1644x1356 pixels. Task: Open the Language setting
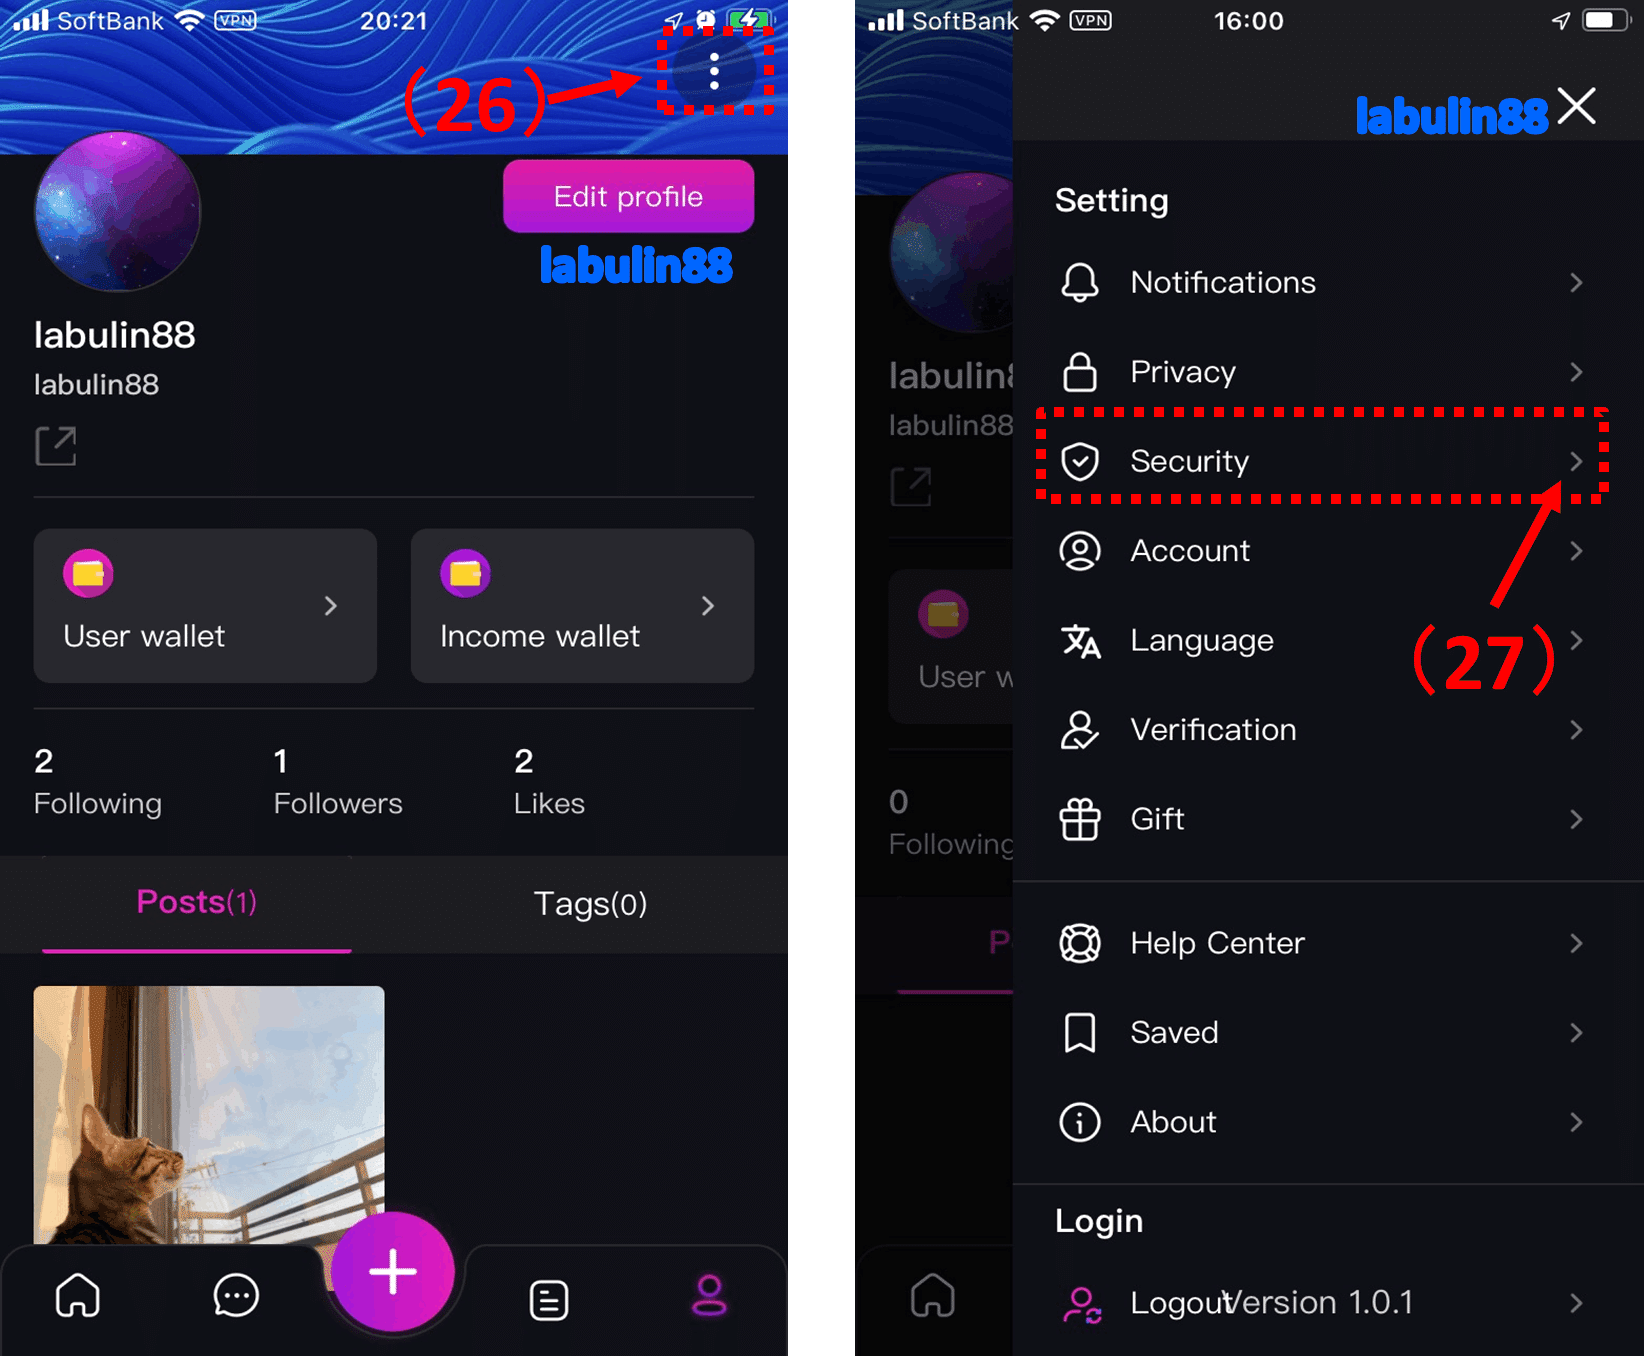click(1320, 640)
